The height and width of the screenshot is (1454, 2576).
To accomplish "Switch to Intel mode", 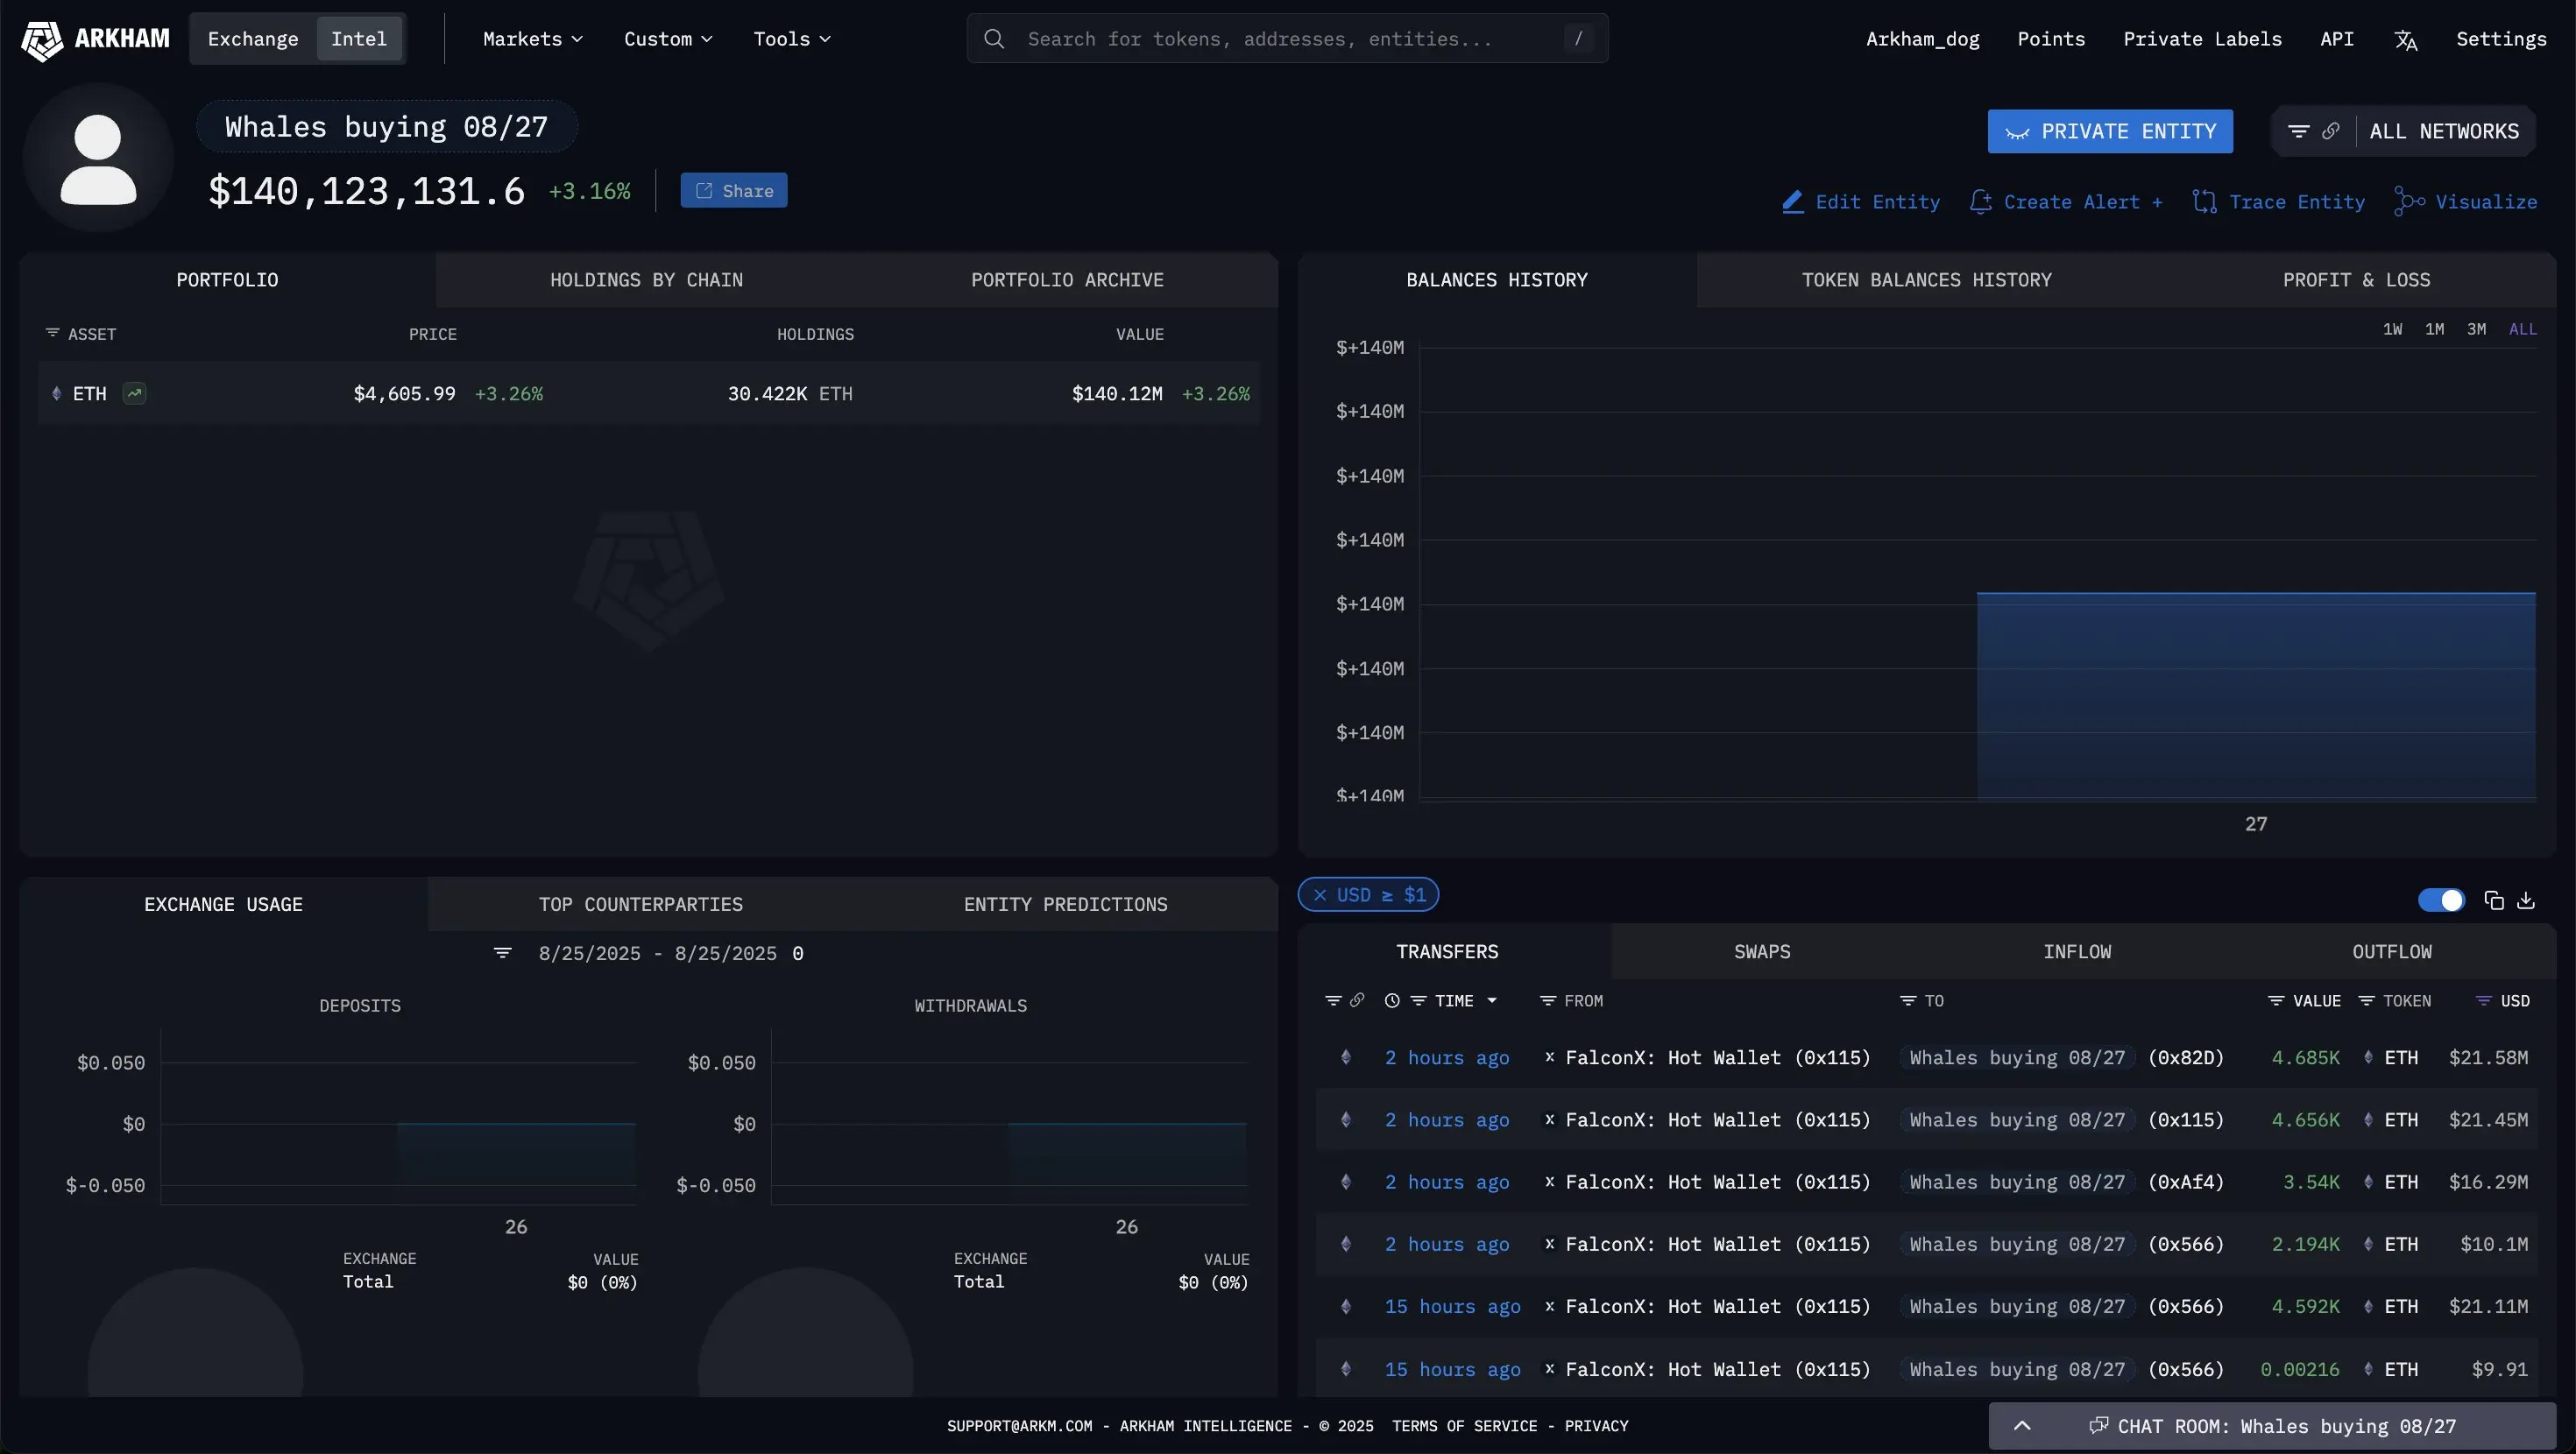I will click(x=359, y=39).
